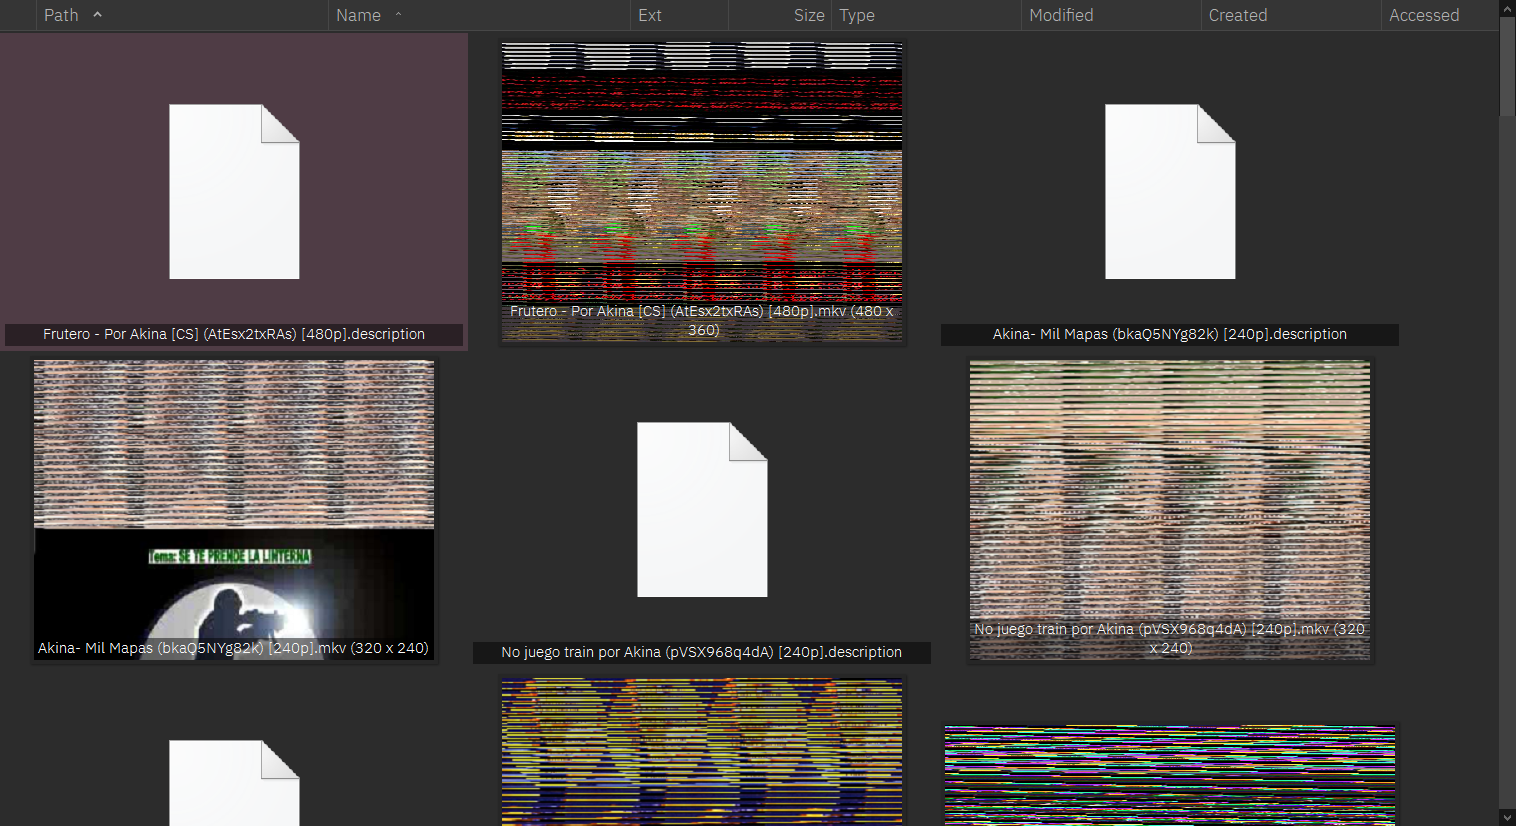The width and height of the screenshot is (1516, 826).
Task: Toggle sort order on the Accessed column
Action: click(x=1424, y=15)
